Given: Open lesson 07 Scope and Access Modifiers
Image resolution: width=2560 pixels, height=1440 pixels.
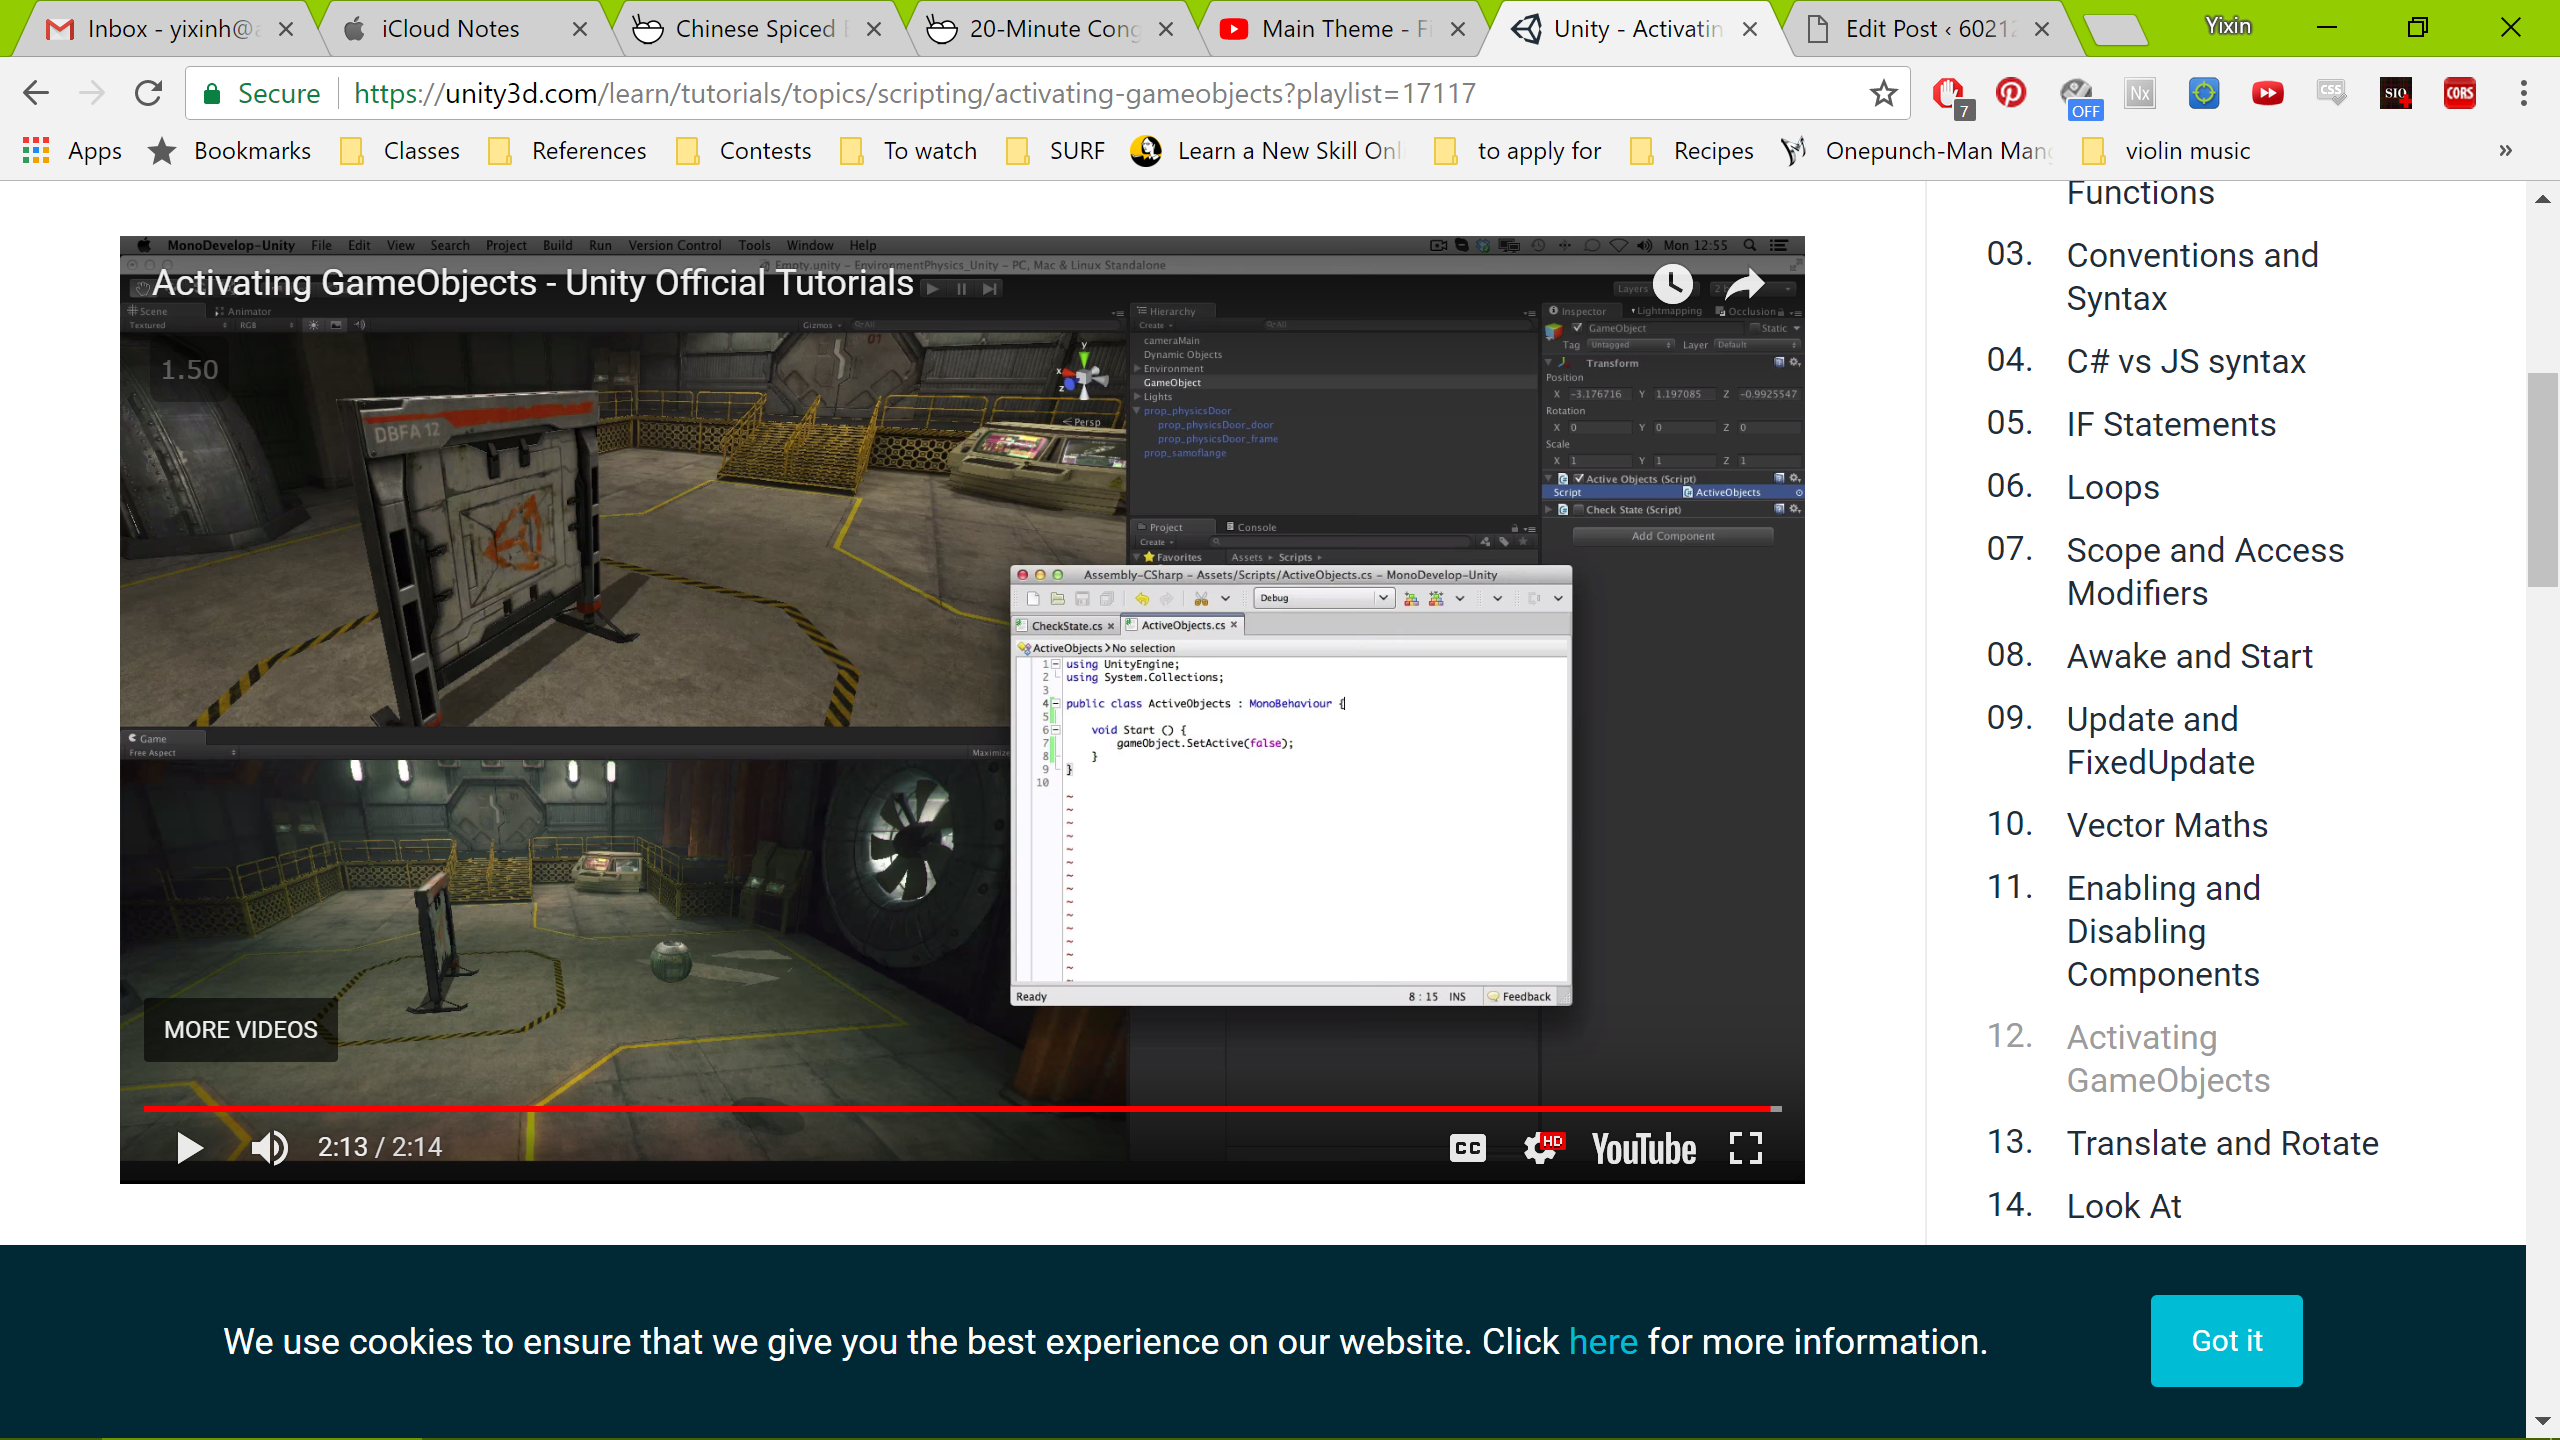Looking at the screenshot, I should (x=2205, y=571).
